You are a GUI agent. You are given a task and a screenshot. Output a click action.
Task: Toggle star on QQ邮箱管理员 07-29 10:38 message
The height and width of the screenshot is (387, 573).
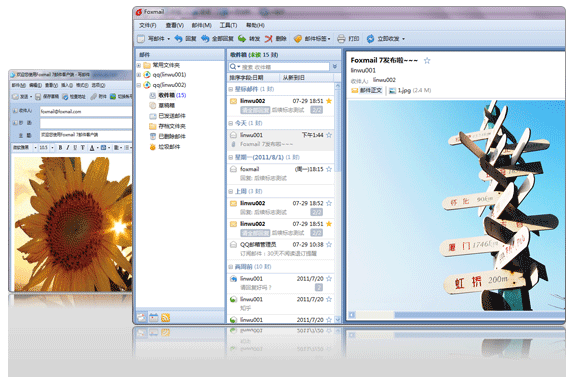click(329, 244)
